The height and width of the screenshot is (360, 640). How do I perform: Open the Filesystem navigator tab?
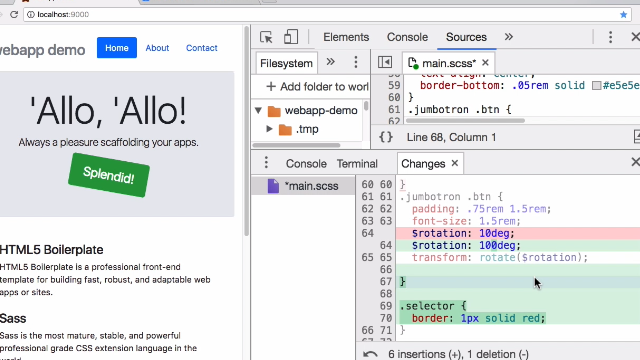pos(286,63)
